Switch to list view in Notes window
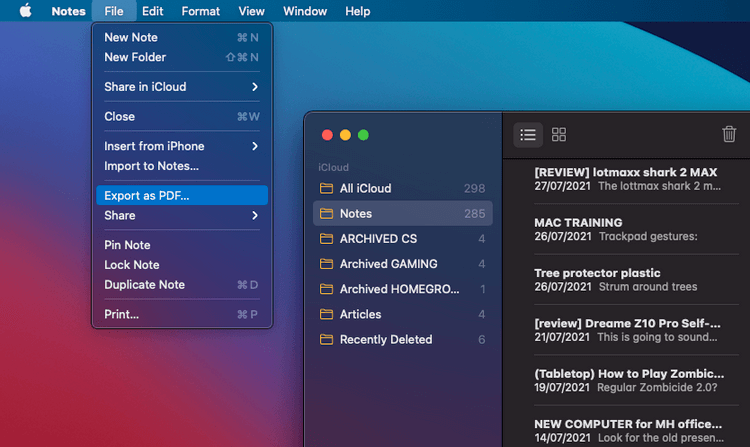The width and height of the screenshot is (750, 447). tap(528, 135)
